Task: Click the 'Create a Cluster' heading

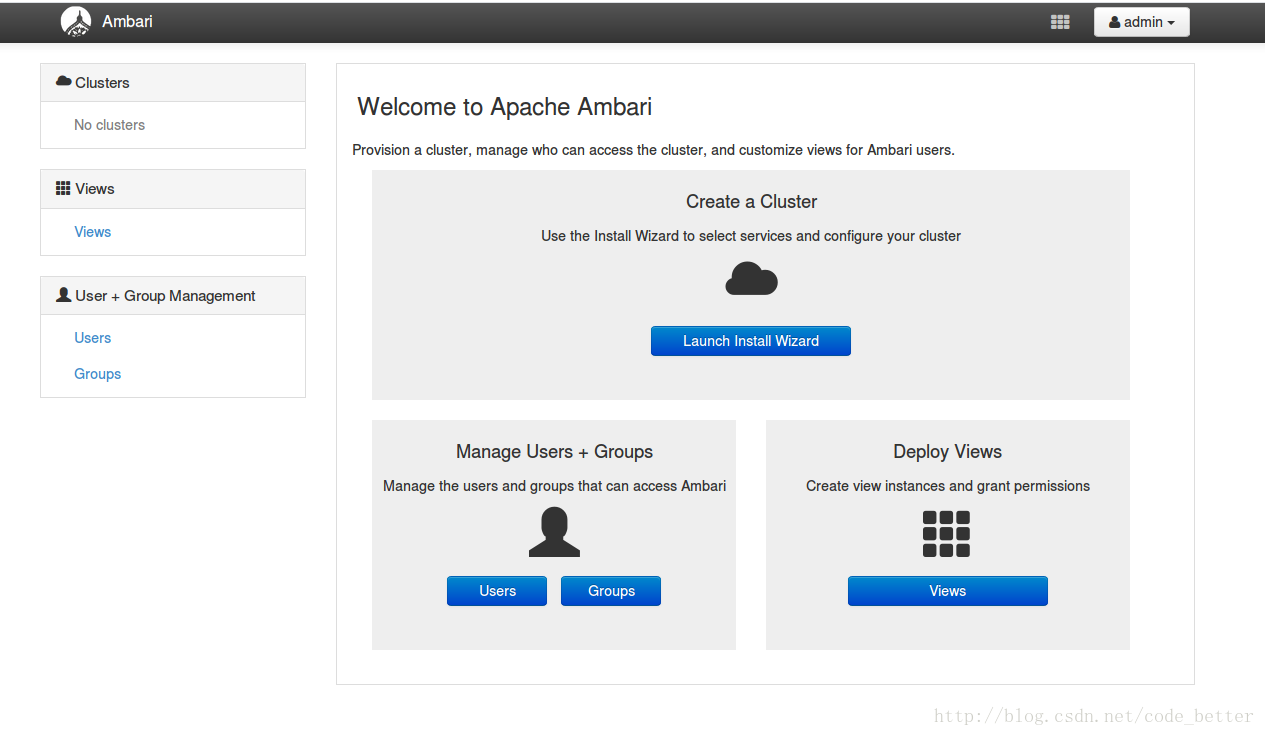Action: pyautogui.click(x=751, y=202)
